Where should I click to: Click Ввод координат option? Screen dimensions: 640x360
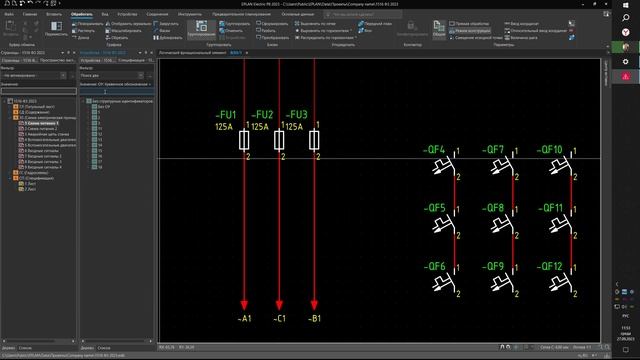(x=522, y=24)
